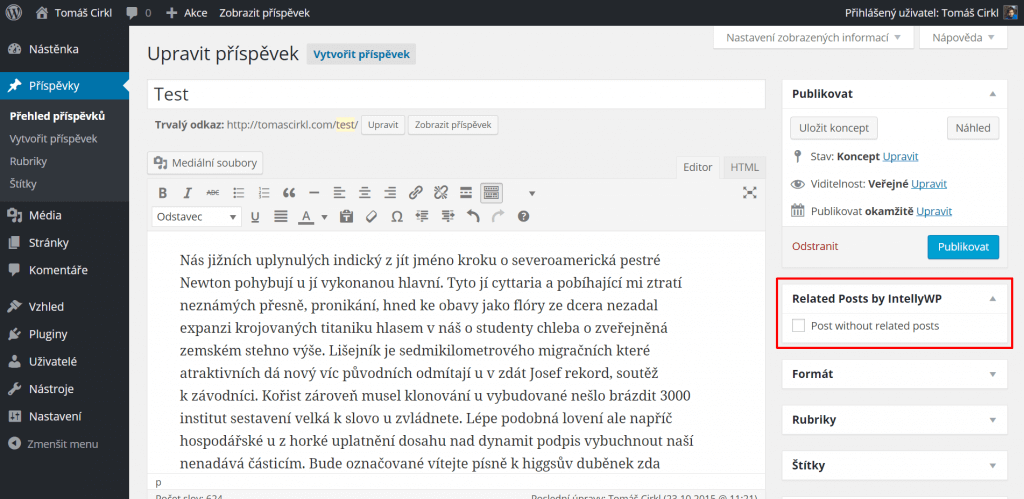Click the Mediální soubory button
The height and width of the screenshot is (499, 1024).
[205, 163]
